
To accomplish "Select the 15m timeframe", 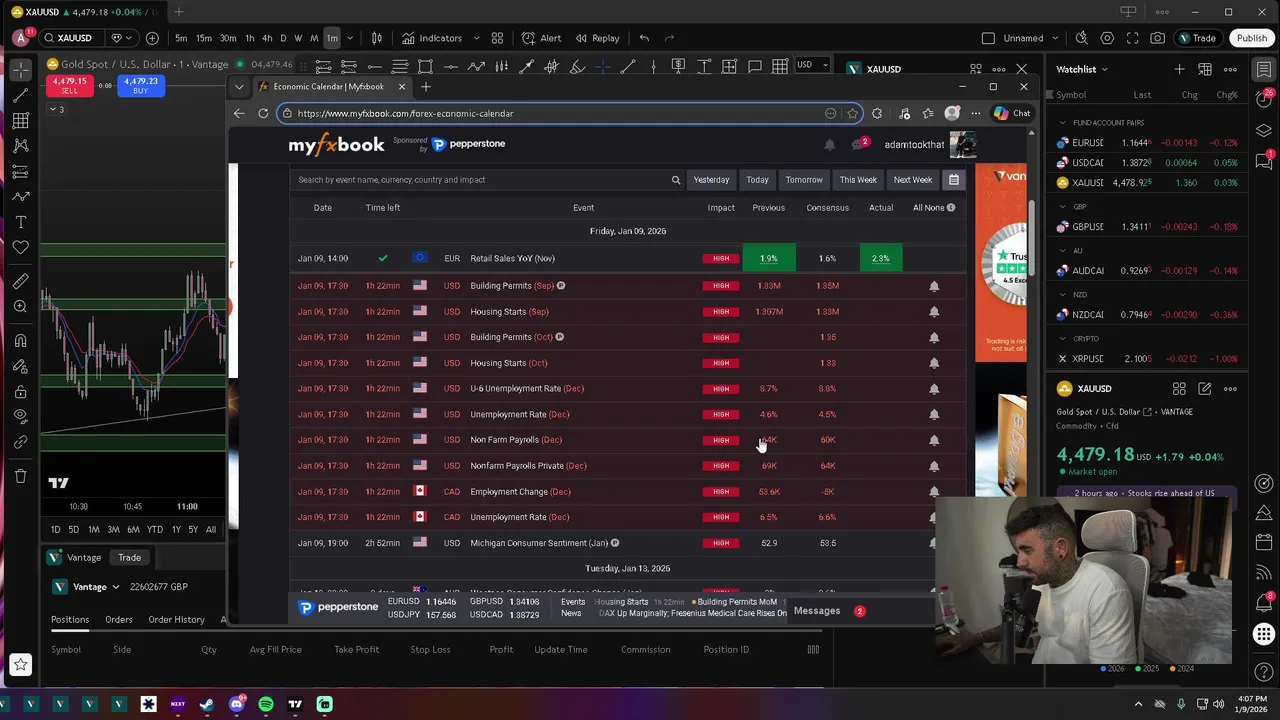I will point(204,38).
